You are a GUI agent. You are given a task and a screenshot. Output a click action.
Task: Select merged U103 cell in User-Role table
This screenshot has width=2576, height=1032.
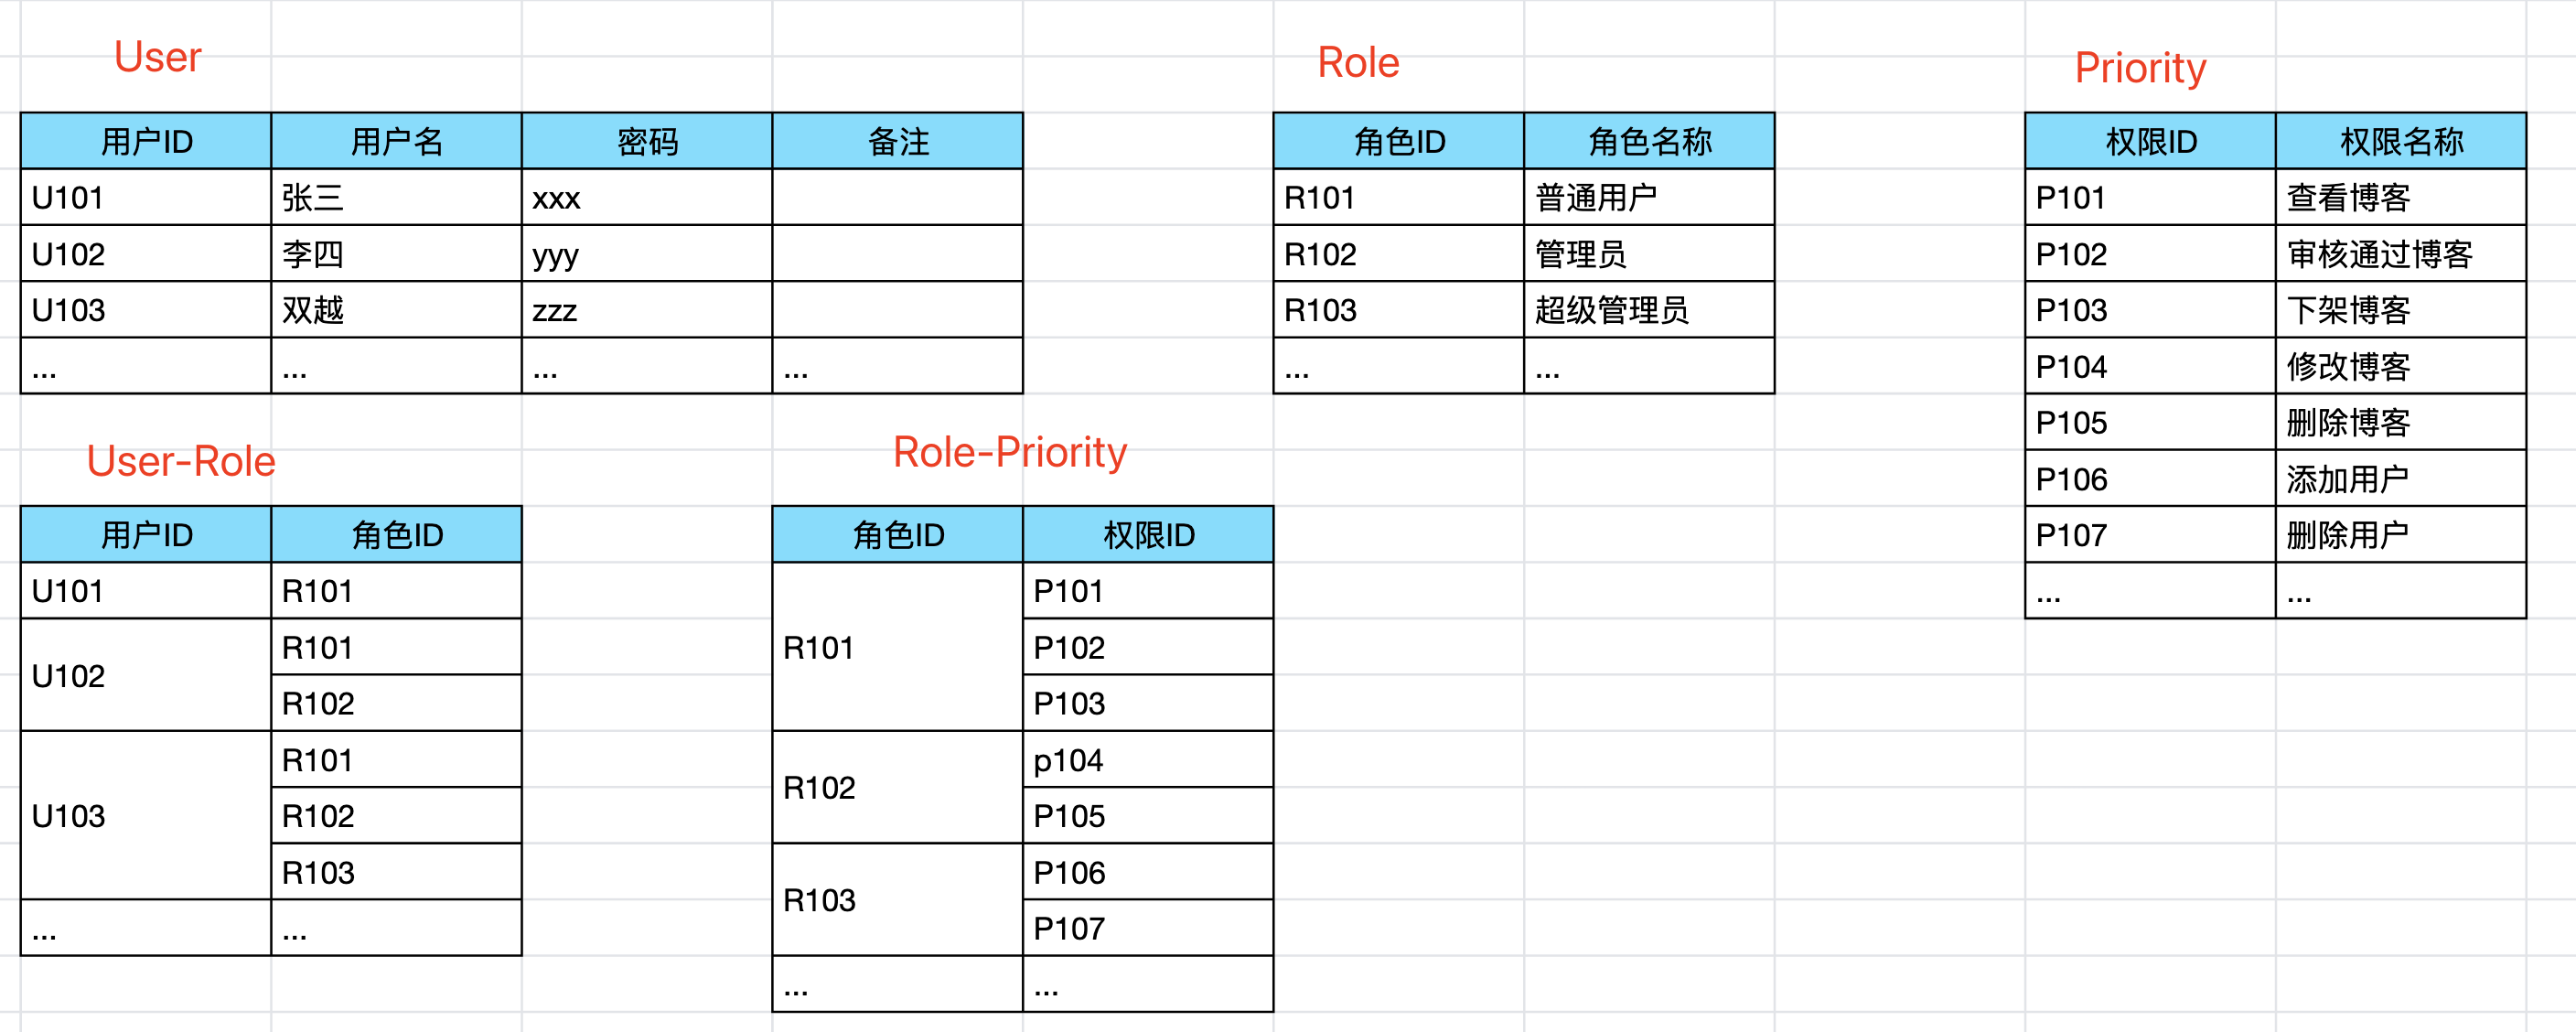point(145,815)
